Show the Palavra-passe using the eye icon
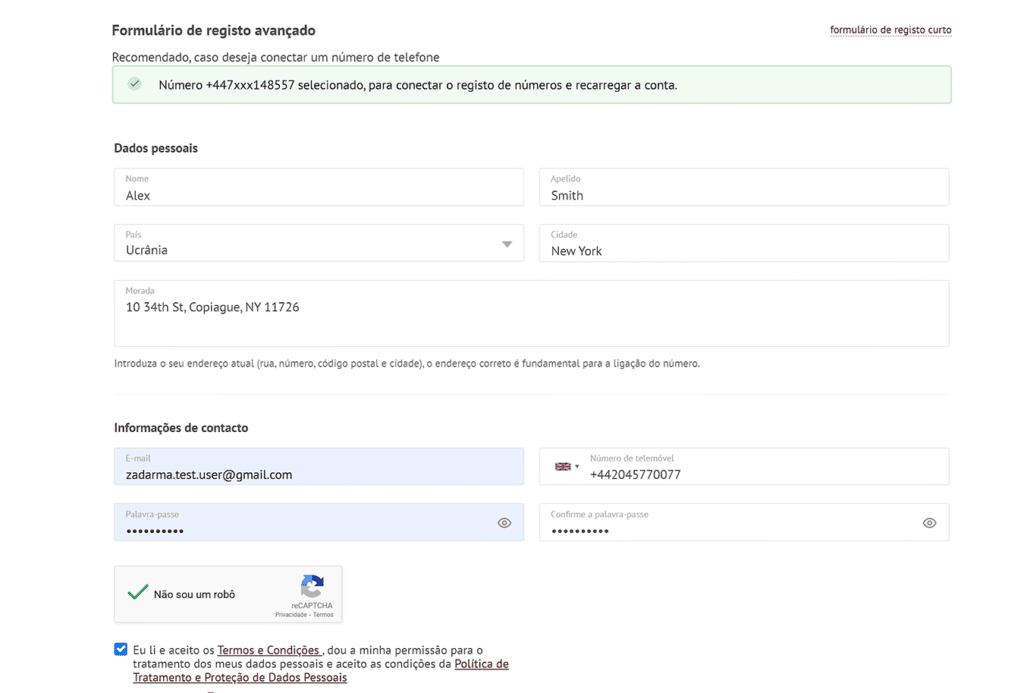This screenshot has height=693, width=1024. pyautogui.click(x=504, y=522)
